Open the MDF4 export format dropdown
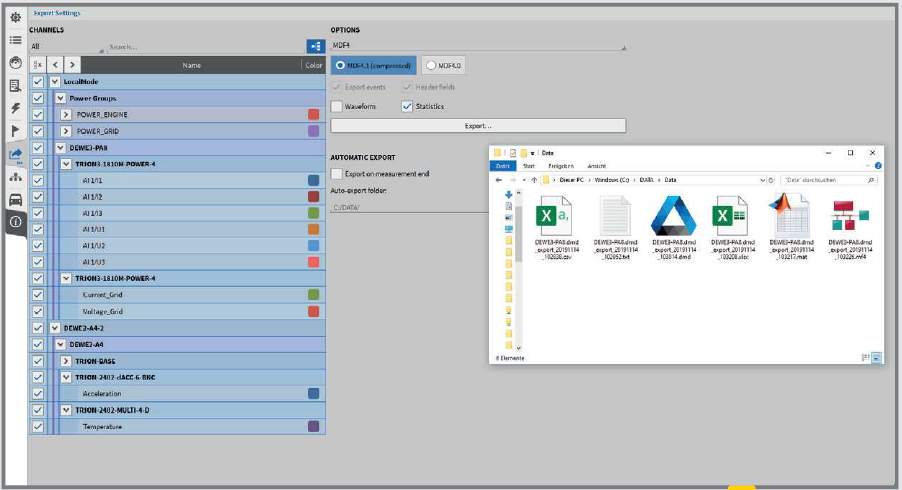 tap(478, 45)
